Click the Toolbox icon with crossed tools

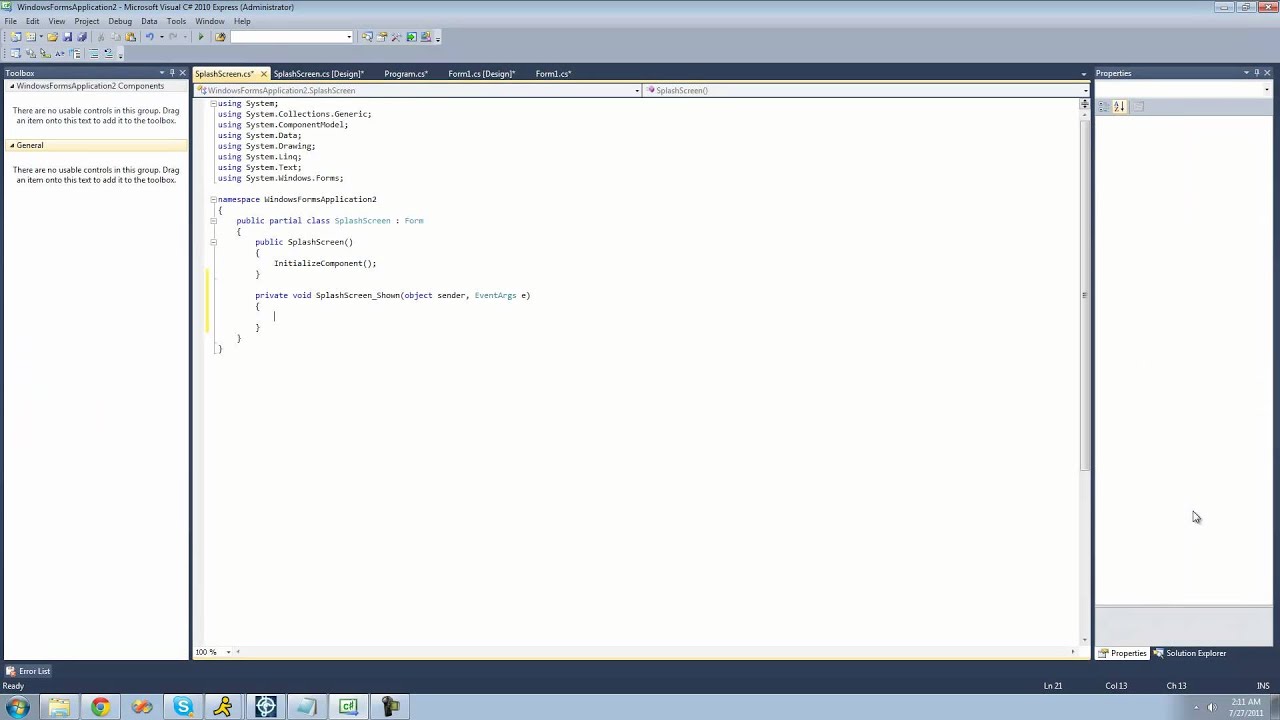pos(396,37)
